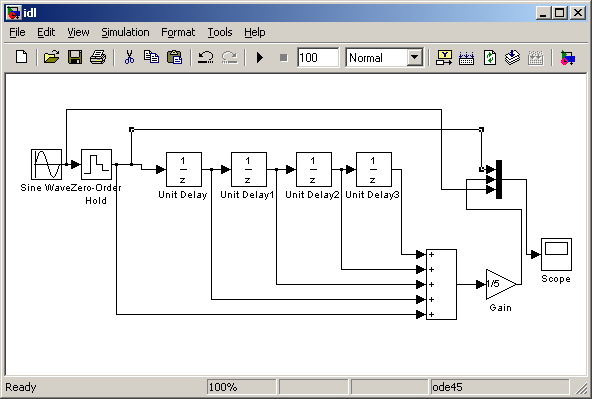Click the '100%' zoom status field
592x399 pixels.
click(x=242, y=387)
